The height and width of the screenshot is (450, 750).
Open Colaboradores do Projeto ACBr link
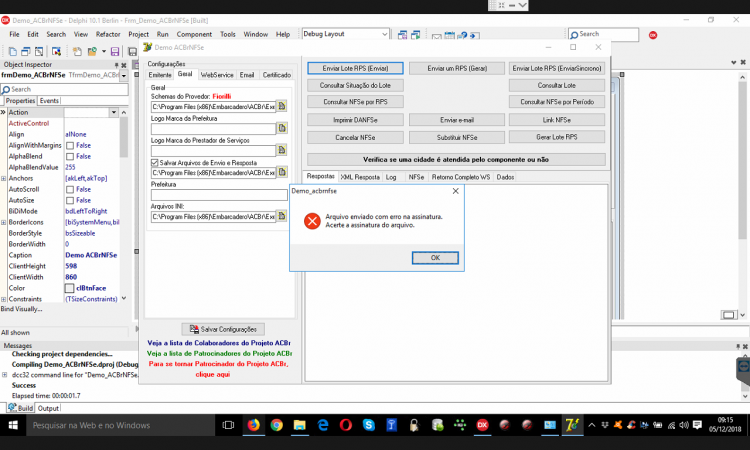pyautogui.click(x=219, y=343)
